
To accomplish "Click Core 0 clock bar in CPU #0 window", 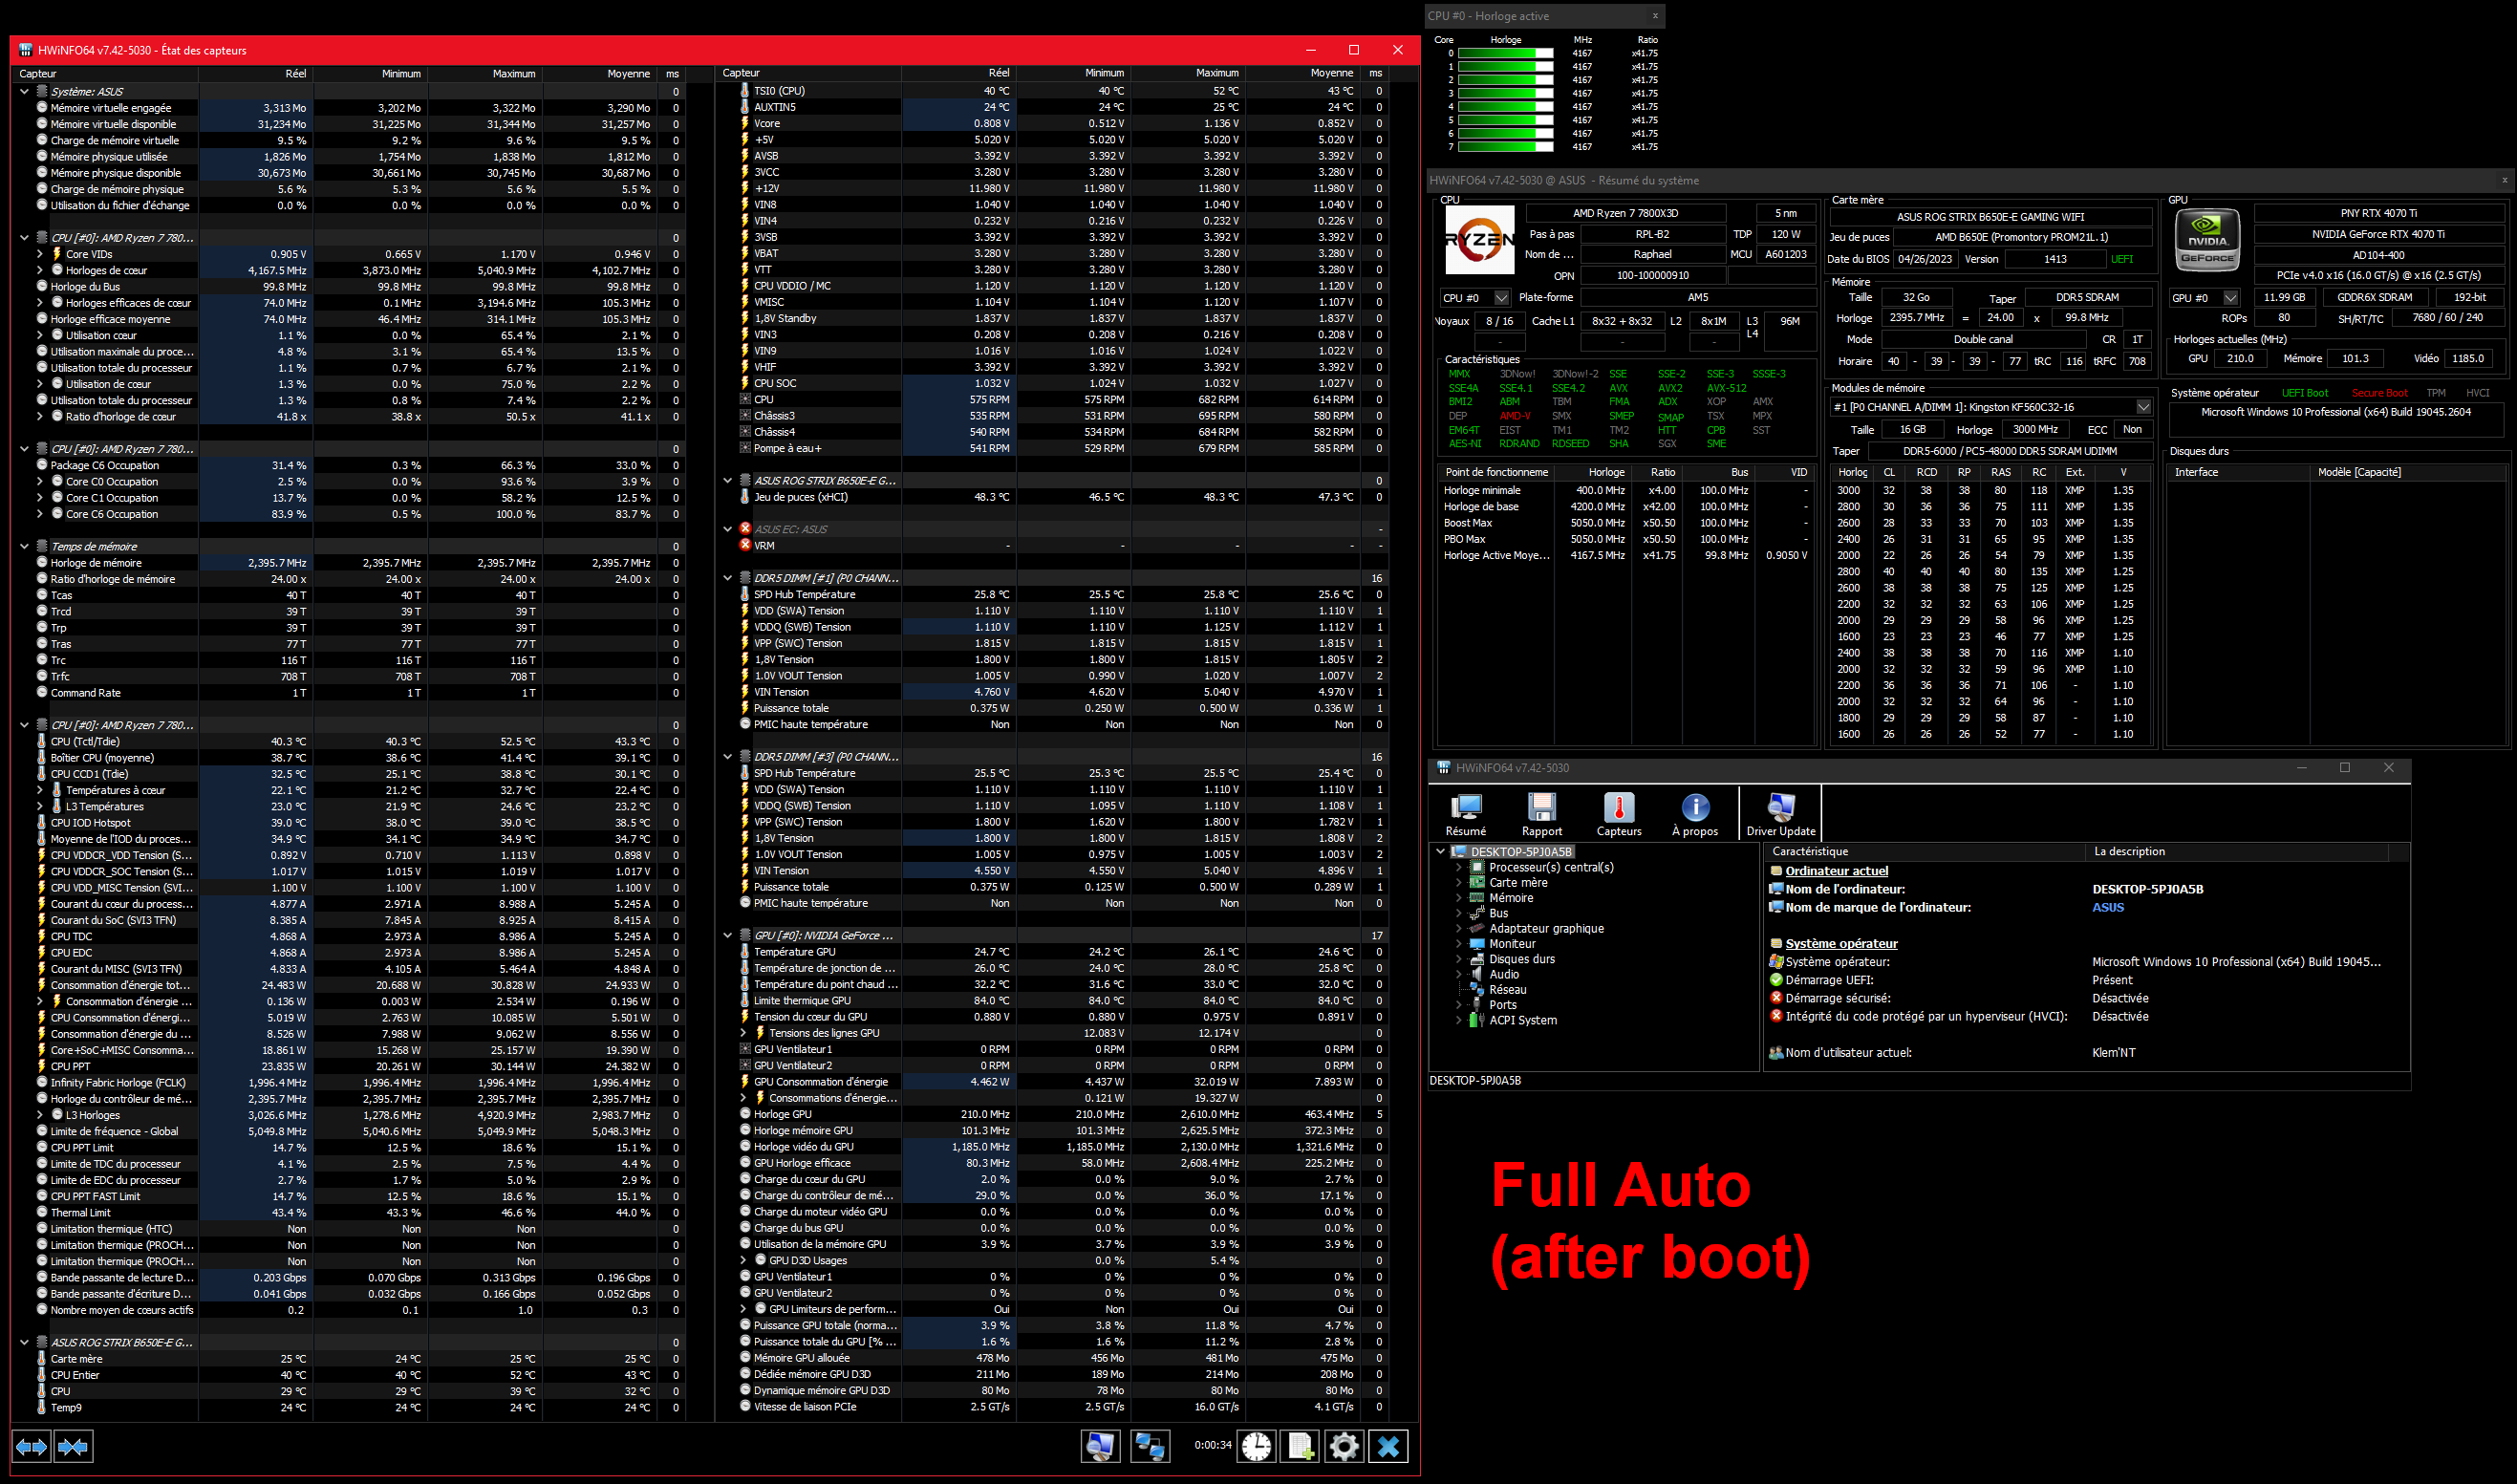I will point(1505,53).
